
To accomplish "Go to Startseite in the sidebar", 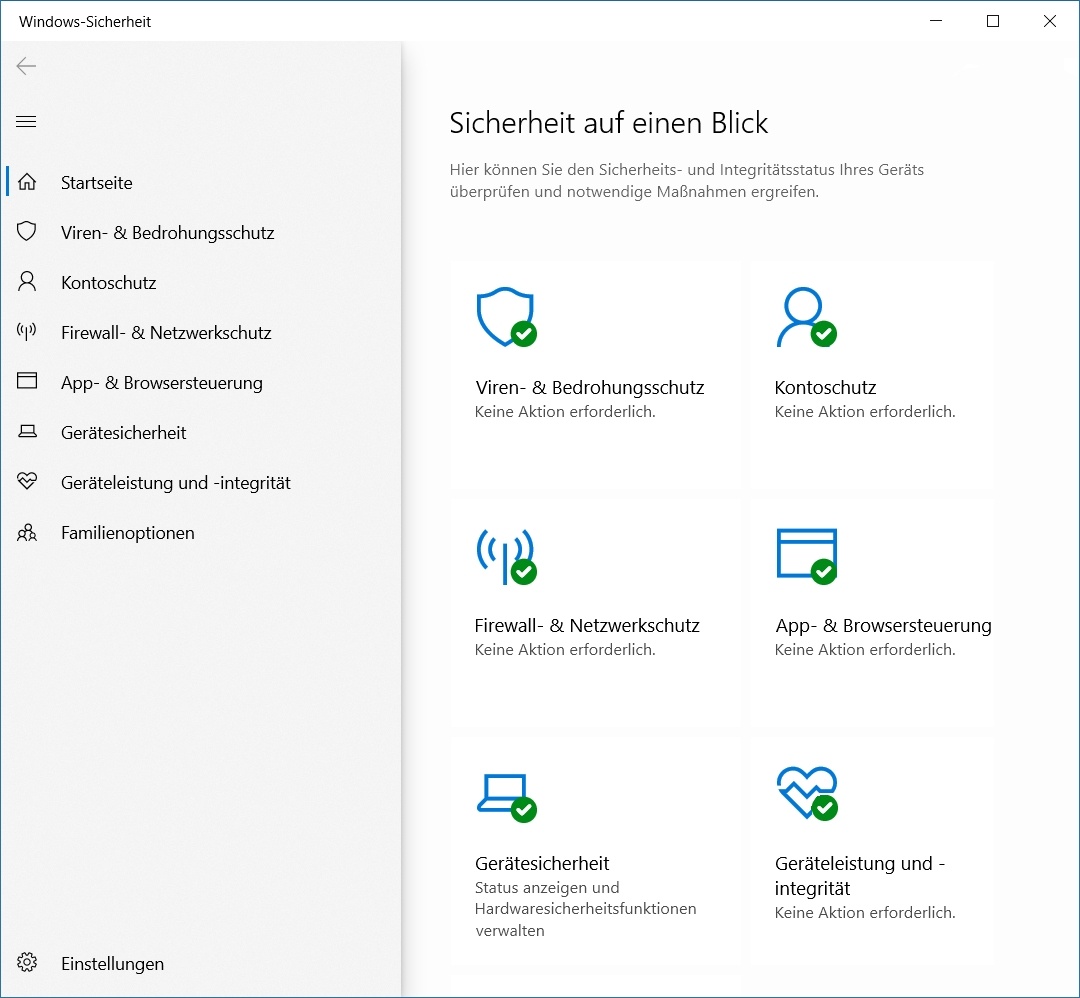I will [x=97, y=183].
